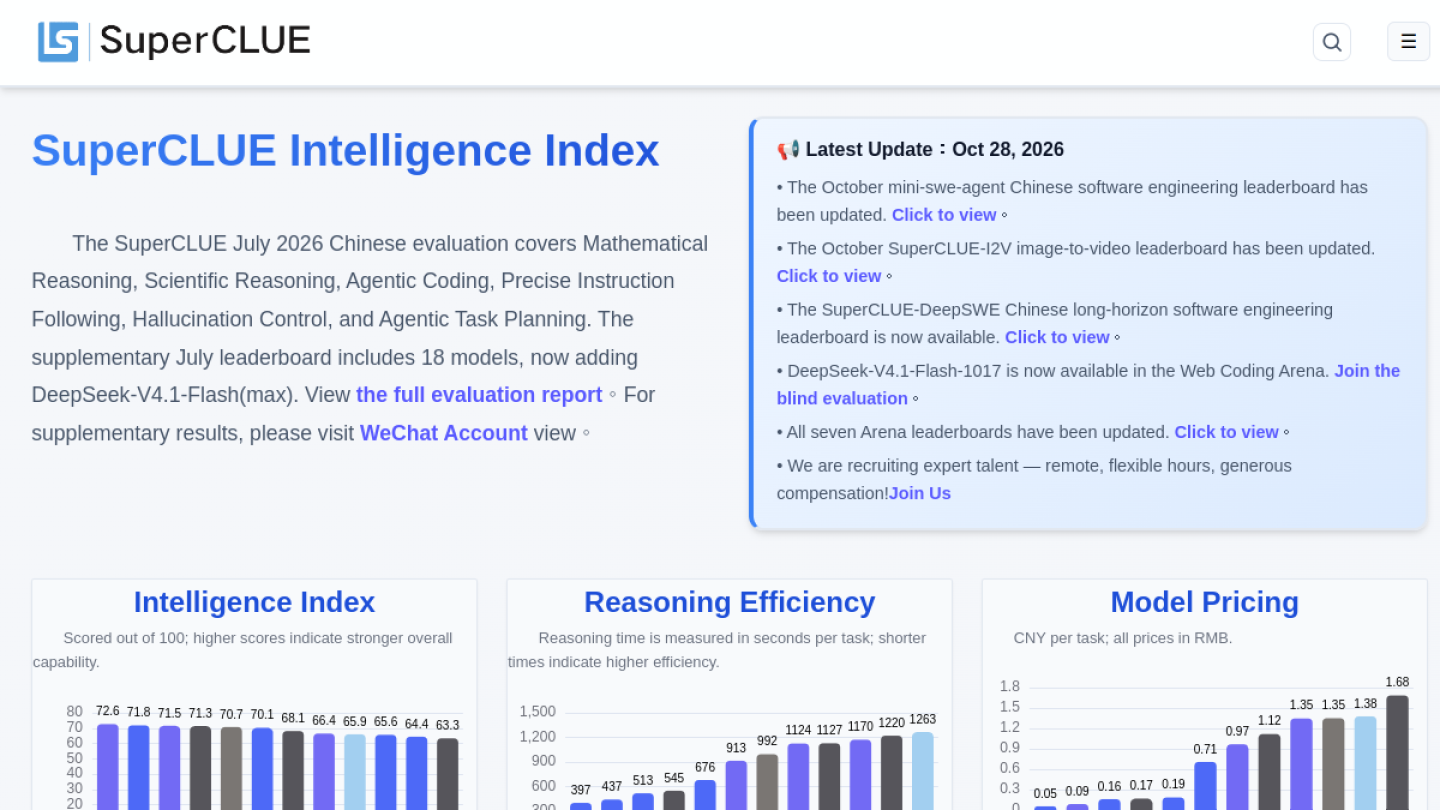
Task: Open Join the blind evaluation link
Action: [1088, 385]
